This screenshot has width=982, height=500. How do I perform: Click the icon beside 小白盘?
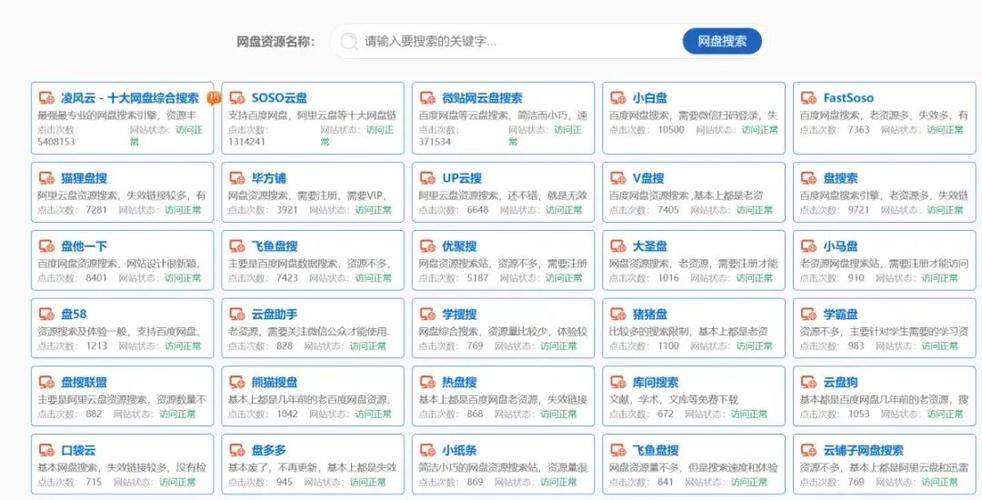pyautogui.click(x=618, y=98)
